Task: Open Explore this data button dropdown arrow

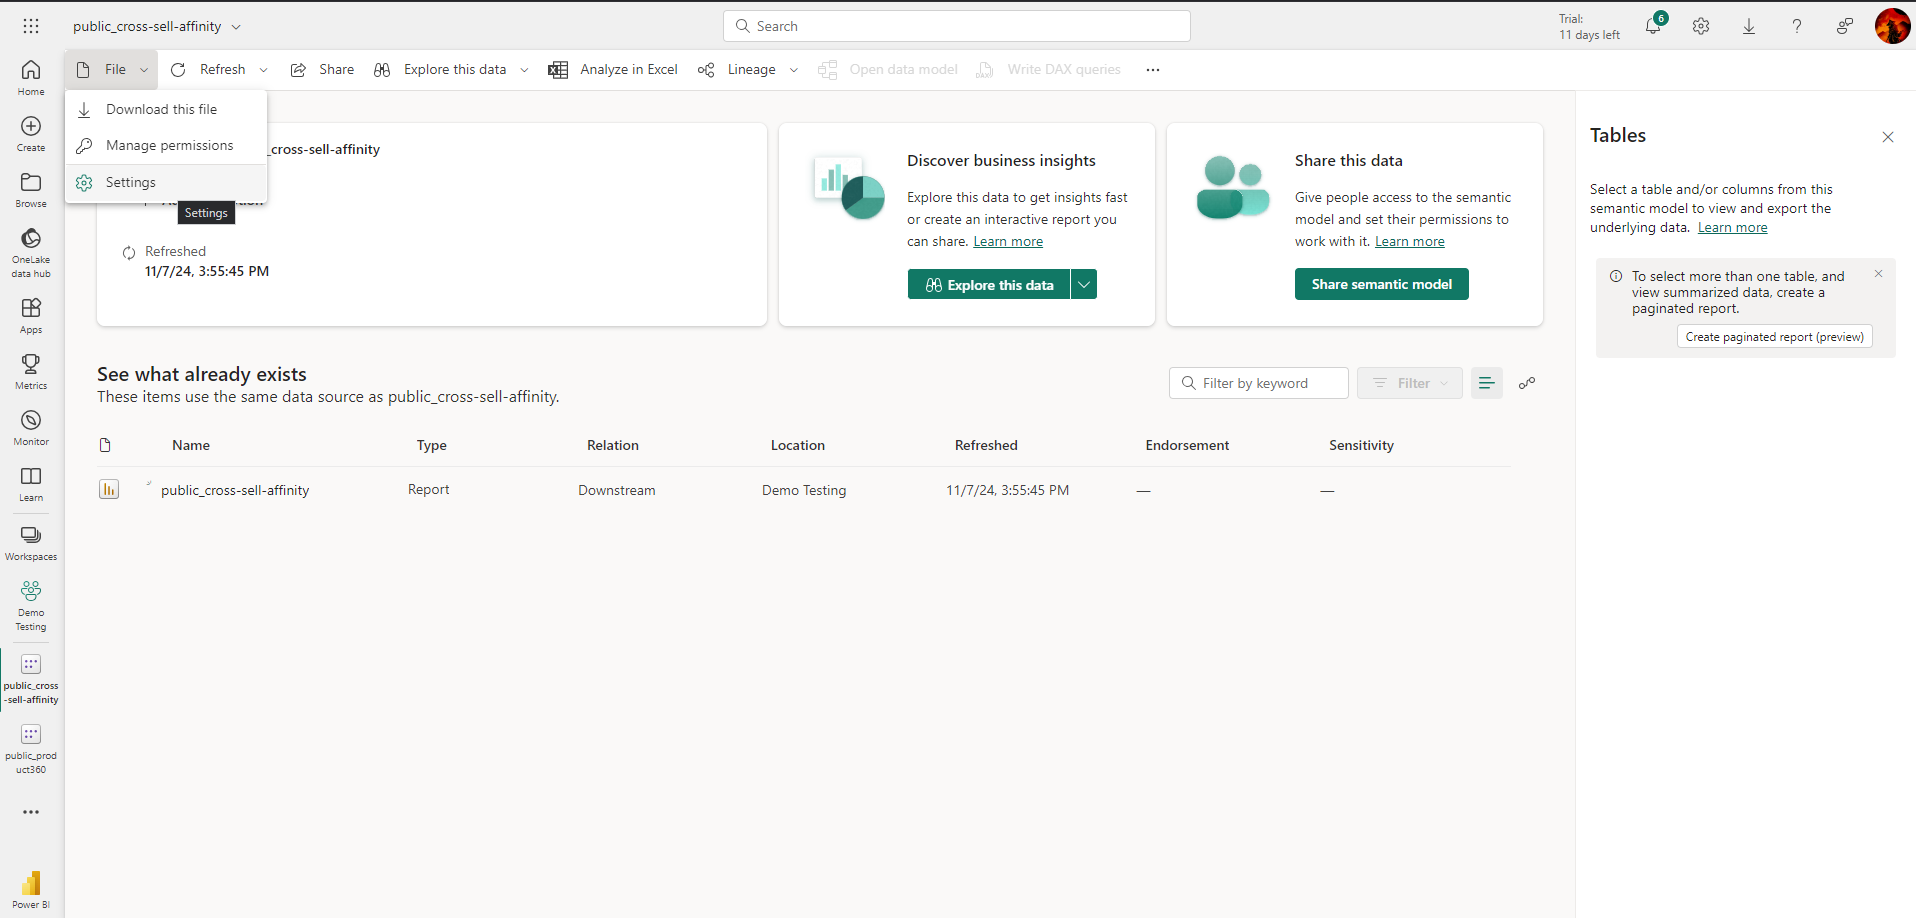Action: (1084, 284)
